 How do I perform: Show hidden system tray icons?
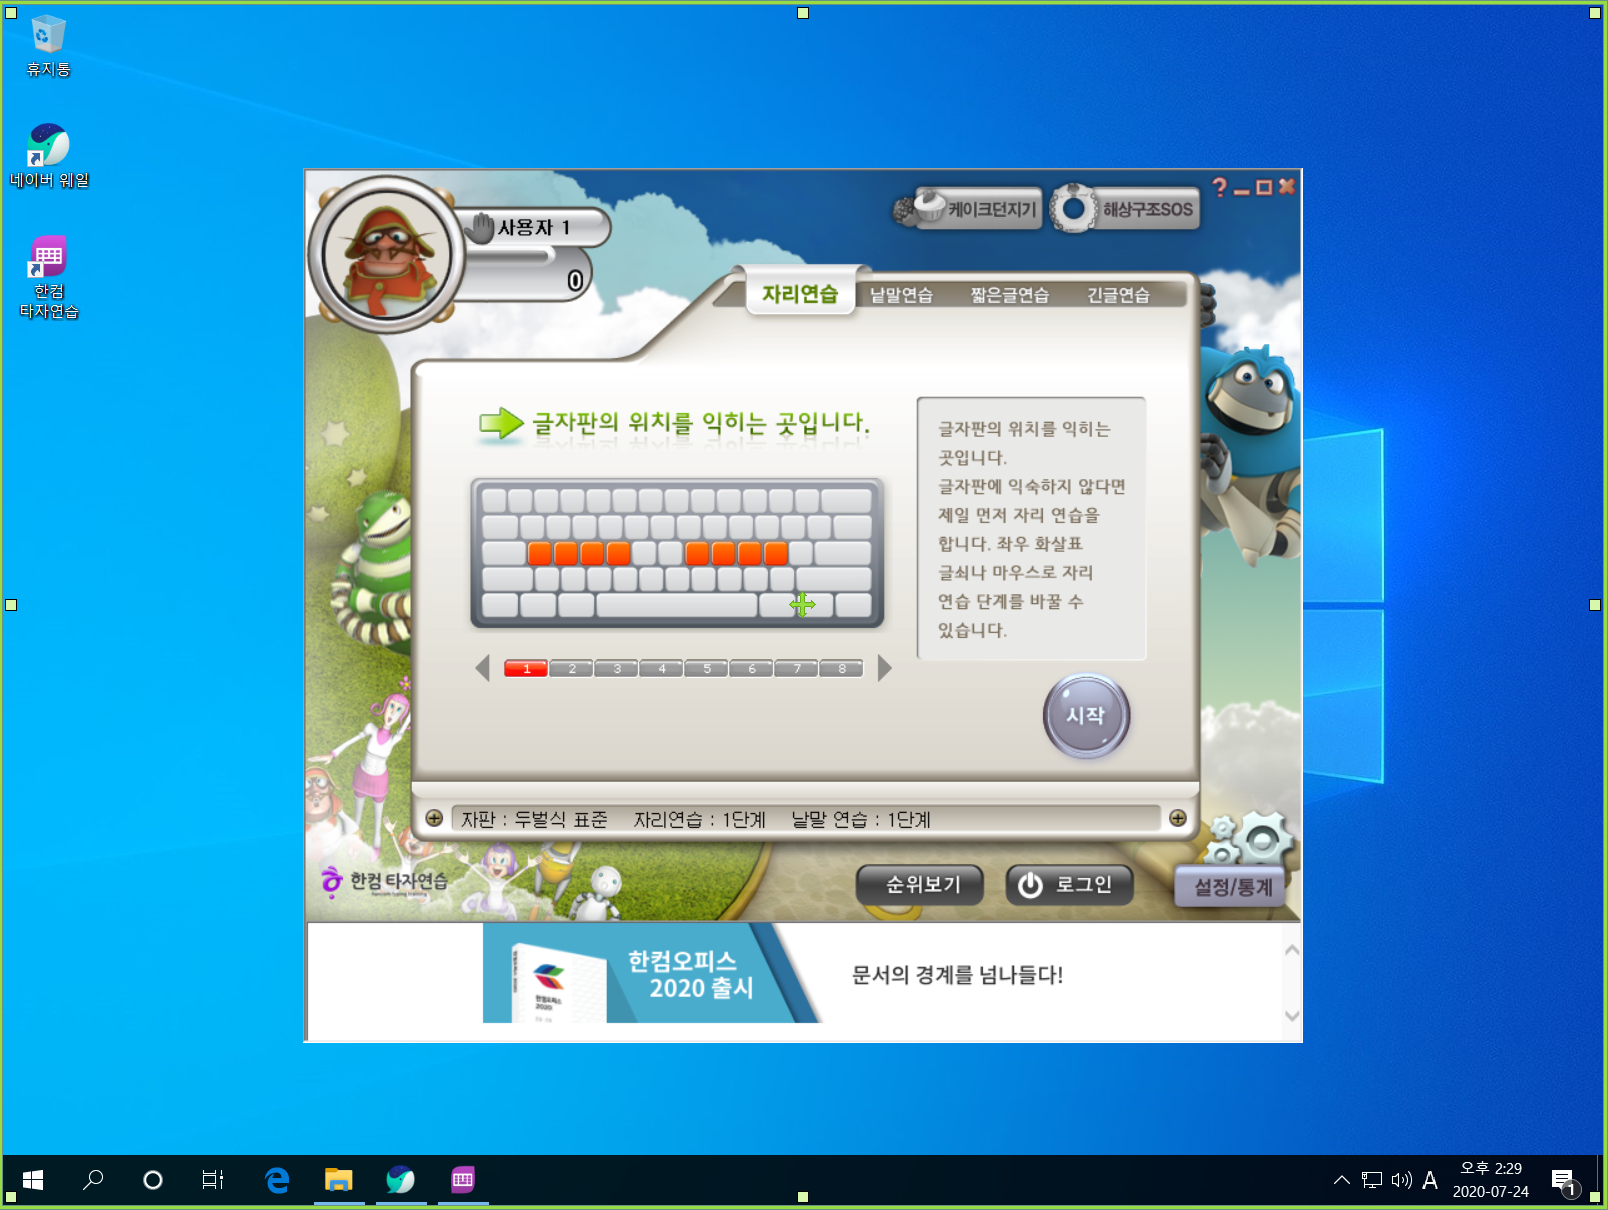tap(1342, 1180)
